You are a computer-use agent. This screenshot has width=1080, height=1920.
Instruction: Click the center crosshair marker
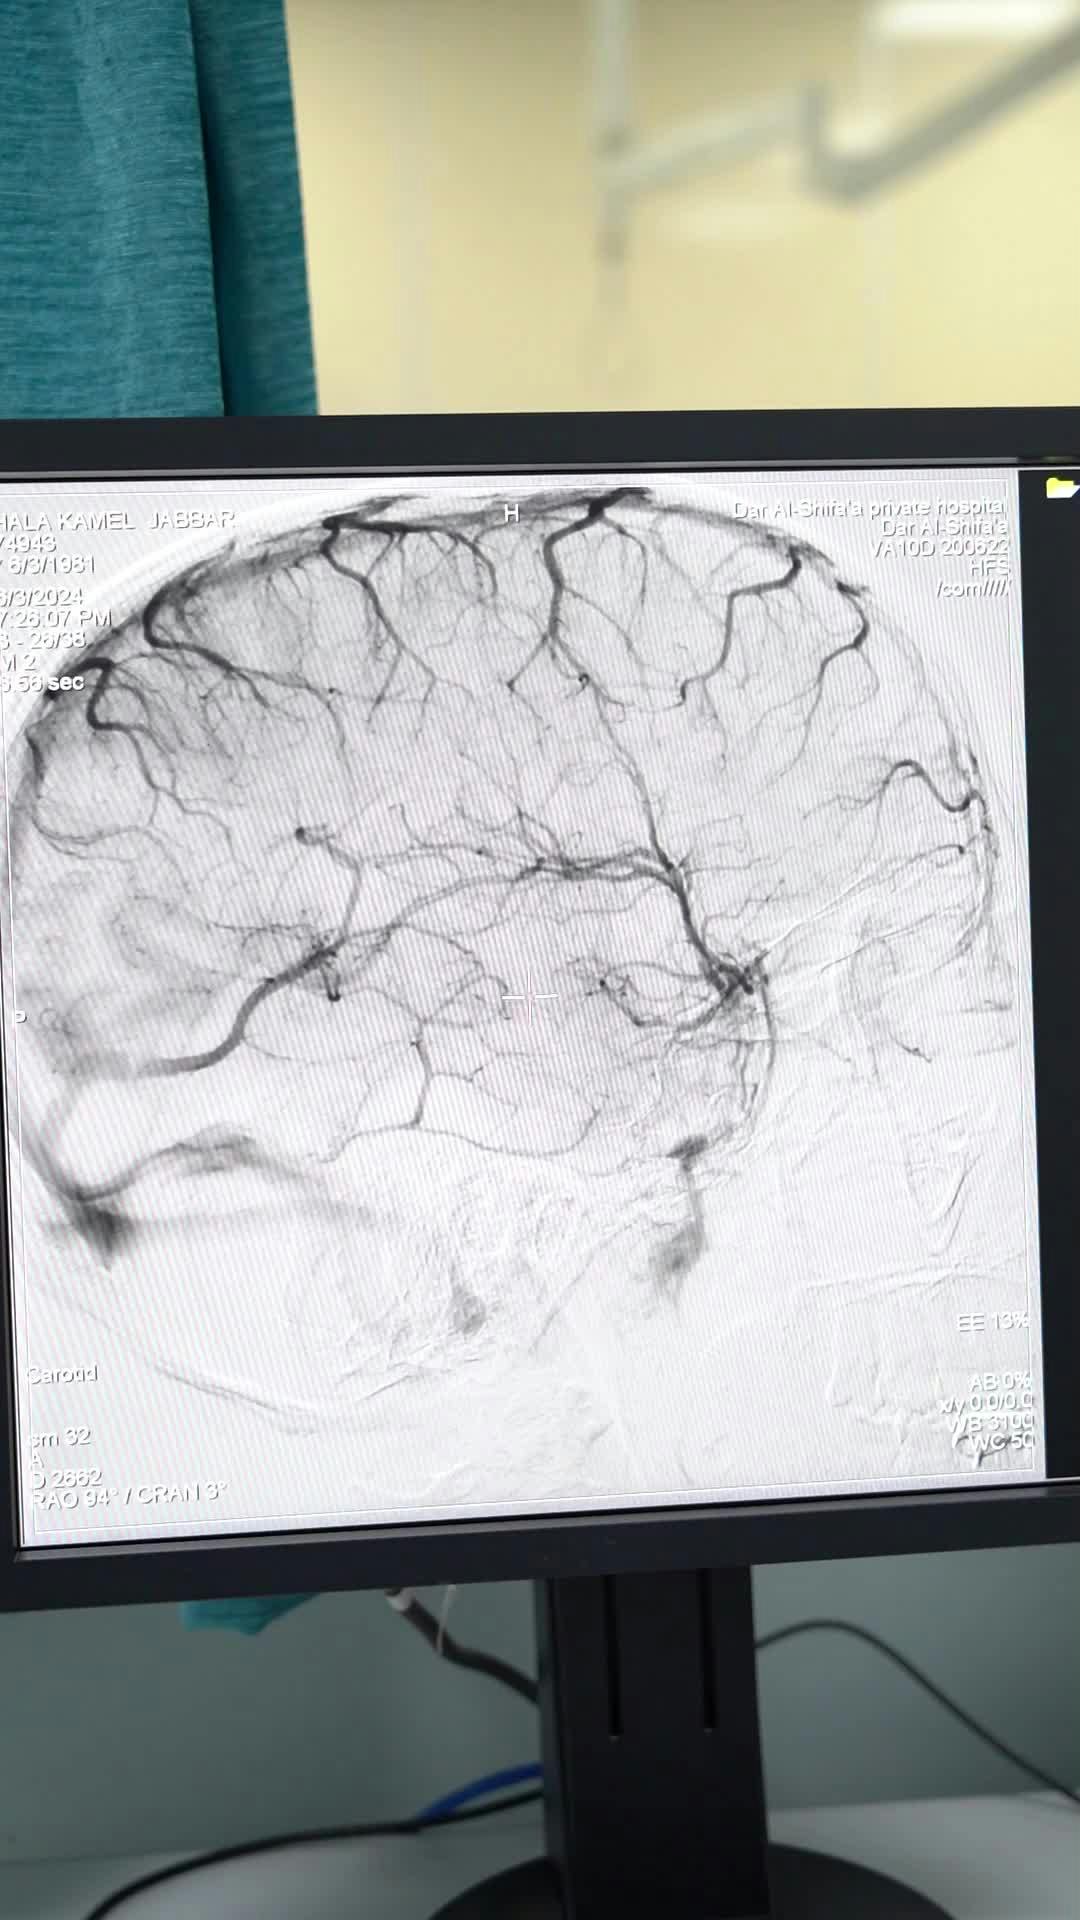pyautogui.click(x=530, y=995)
